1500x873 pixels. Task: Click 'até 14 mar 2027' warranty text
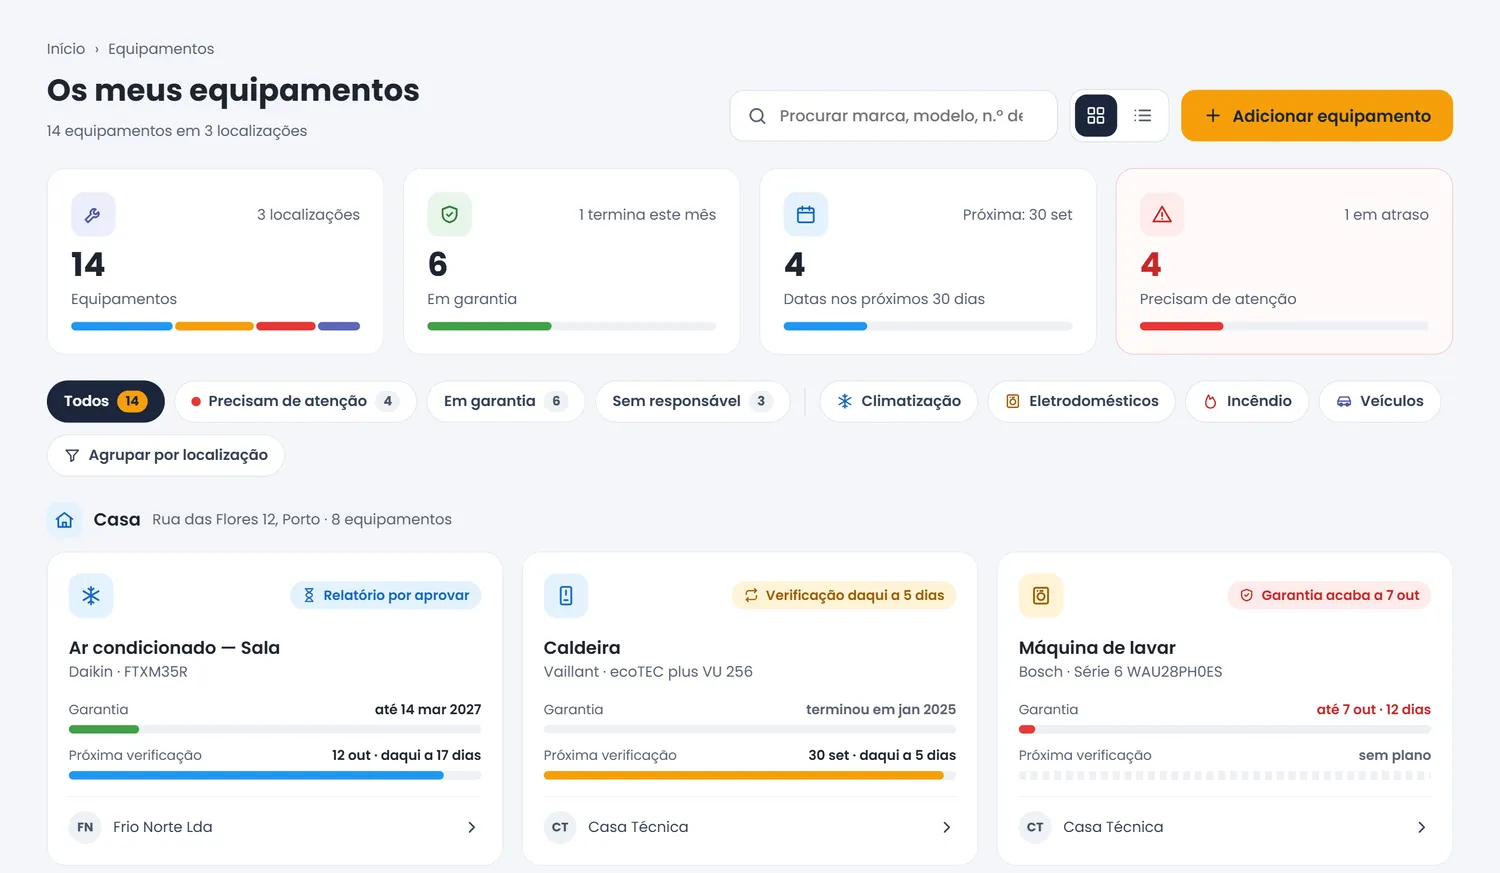point(428,710)
